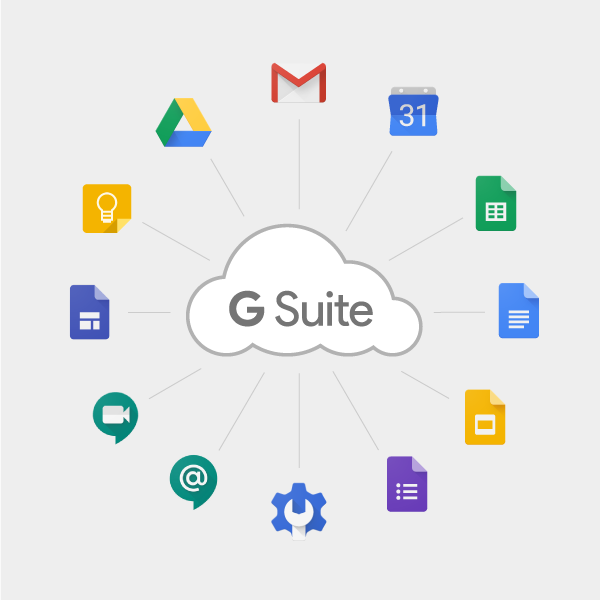Open the green Google Sheets icon

coord(496,203)
